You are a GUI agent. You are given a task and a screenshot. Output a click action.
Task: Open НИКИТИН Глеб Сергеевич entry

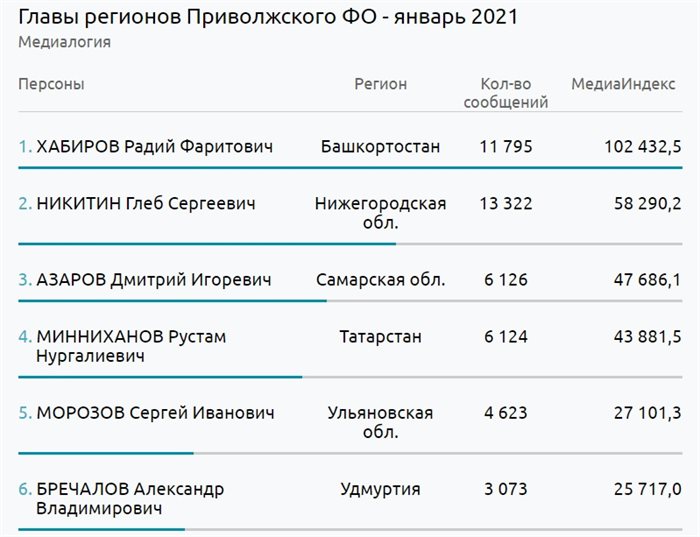pos(145,204)
